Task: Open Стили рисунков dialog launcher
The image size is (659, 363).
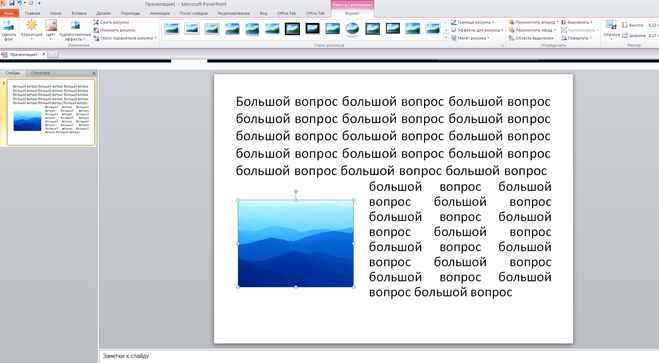Action: pos(502,45)
